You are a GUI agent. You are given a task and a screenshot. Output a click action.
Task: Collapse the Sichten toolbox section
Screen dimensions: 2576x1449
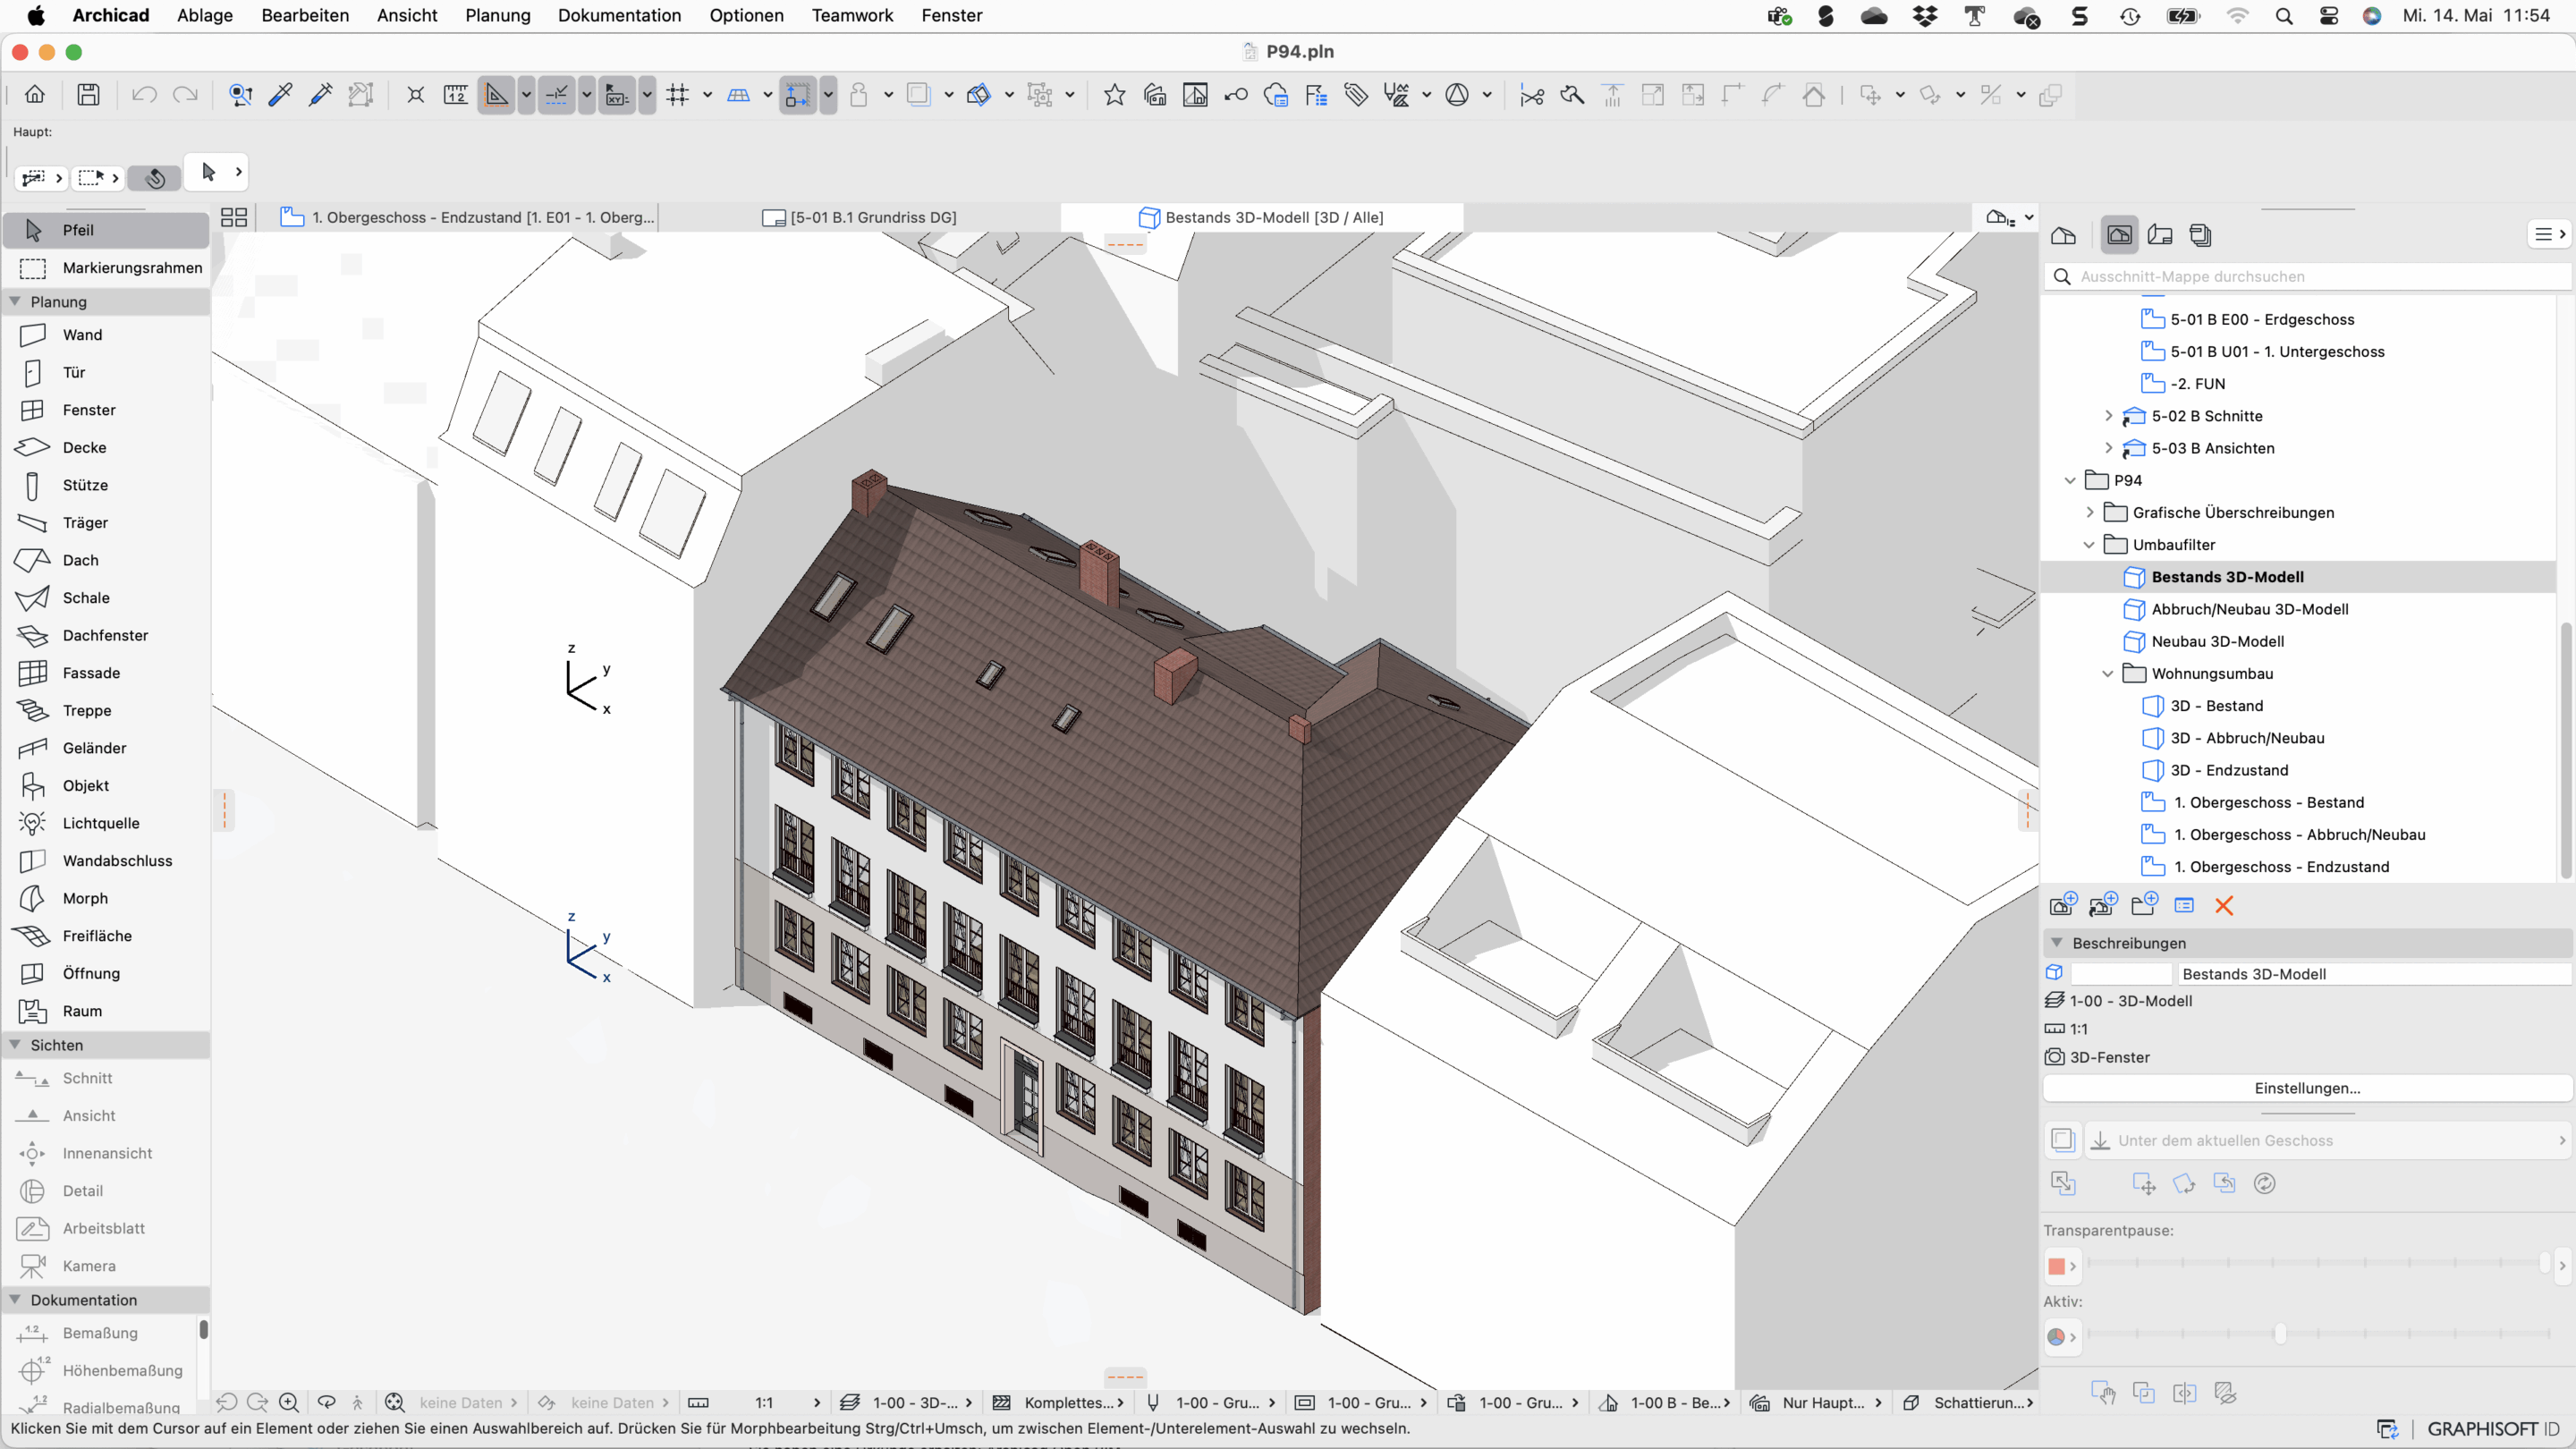(x=15, y=1044)
